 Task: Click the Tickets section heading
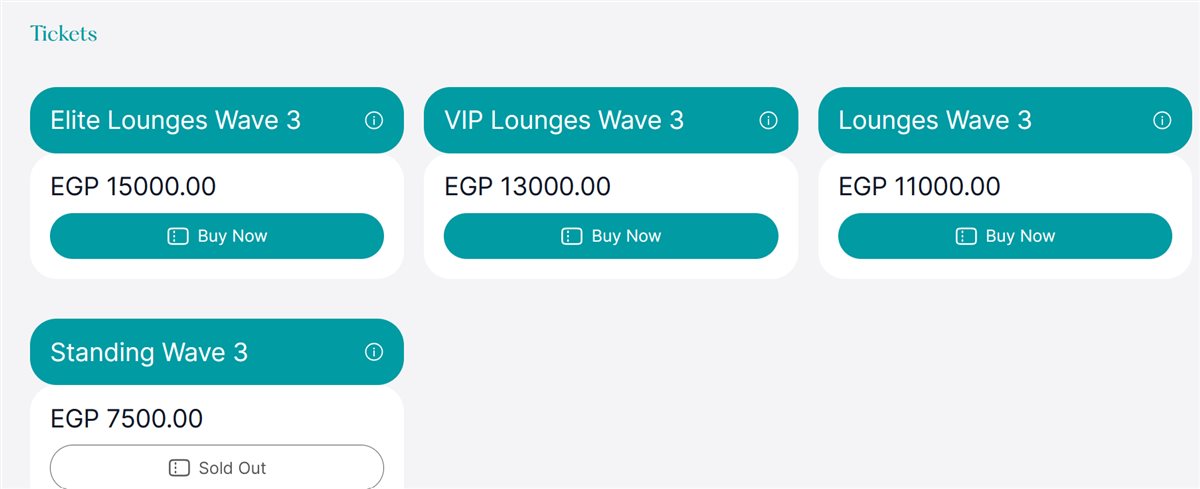tap(63, 33)
